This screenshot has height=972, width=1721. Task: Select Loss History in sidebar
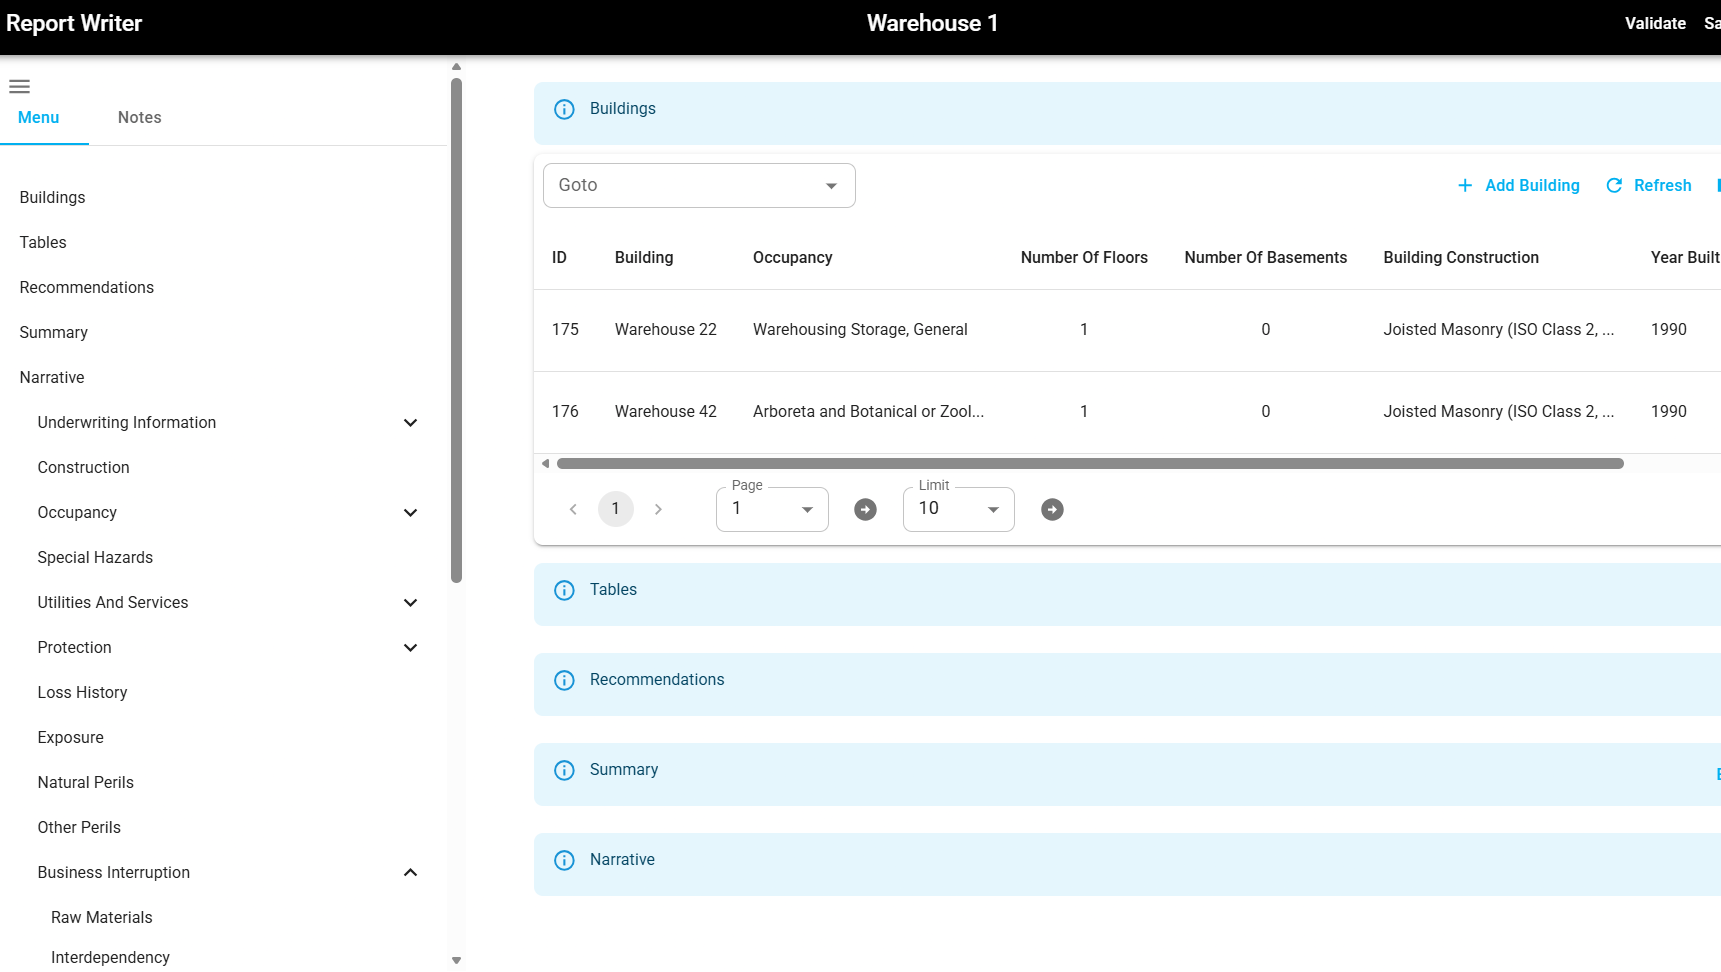pos(83,693)
